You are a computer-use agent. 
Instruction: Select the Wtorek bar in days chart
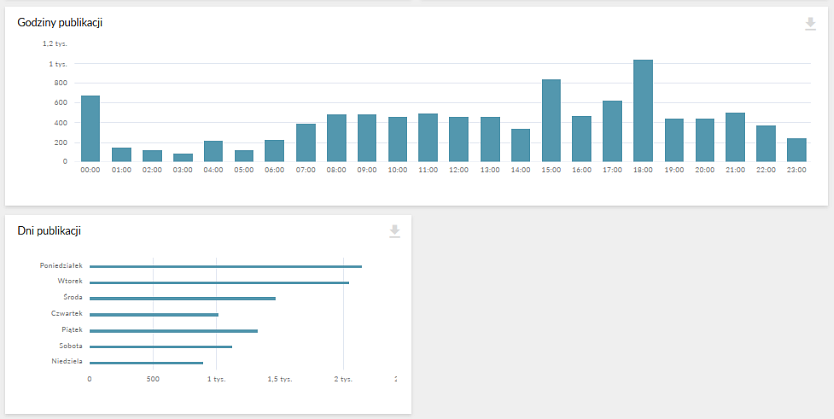click(x=219, y=283)
